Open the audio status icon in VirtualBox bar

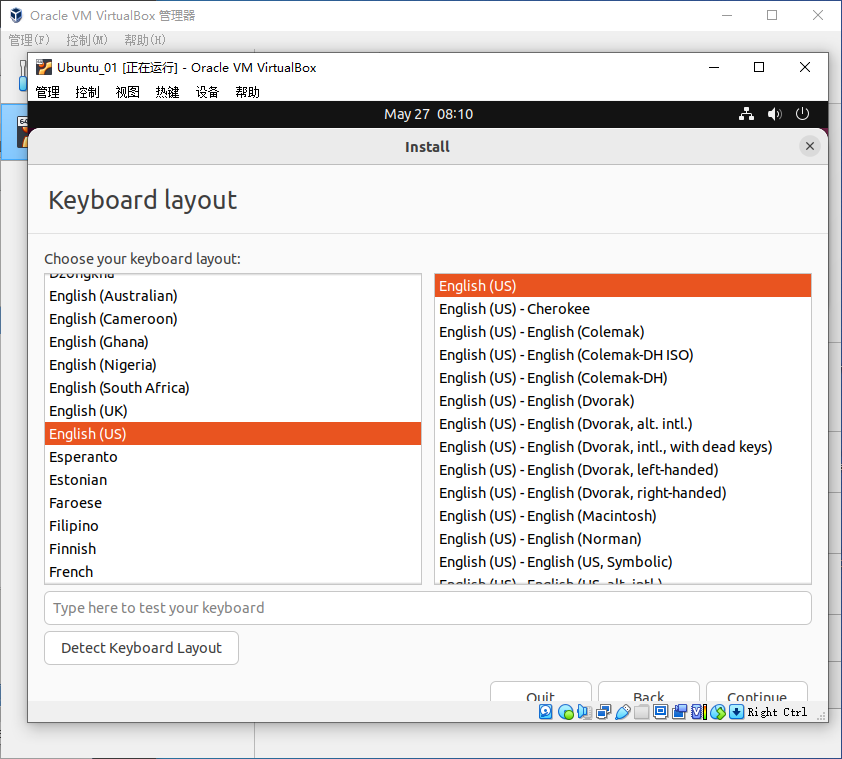584,712
